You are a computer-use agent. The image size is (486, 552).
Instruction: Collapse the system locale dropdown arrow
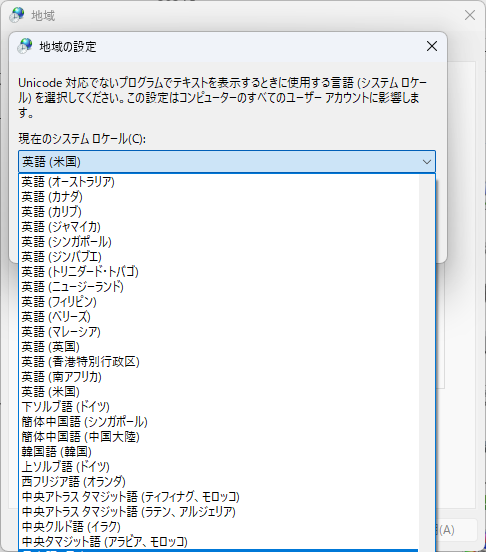point(427,162)
